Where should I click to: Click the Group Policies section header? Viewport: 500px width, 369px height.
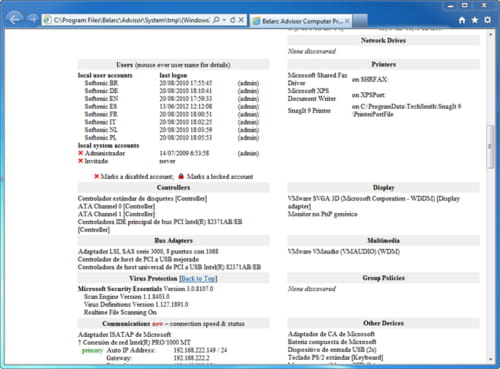pos(383,278)
